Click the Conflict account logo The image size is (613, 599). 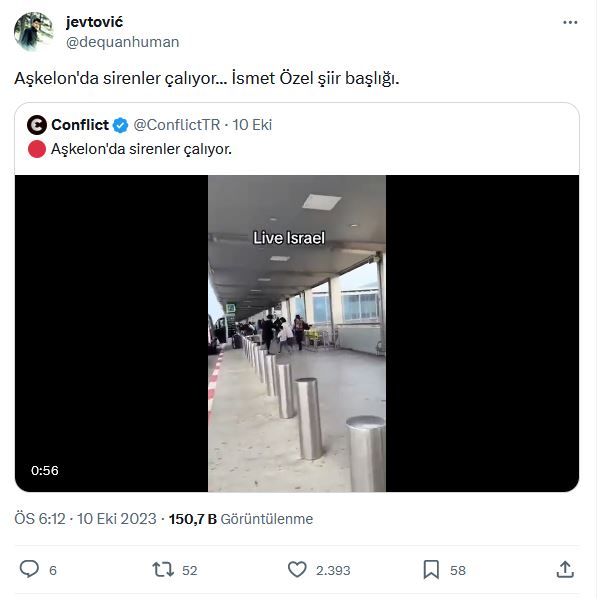click(x=37, y=125)
